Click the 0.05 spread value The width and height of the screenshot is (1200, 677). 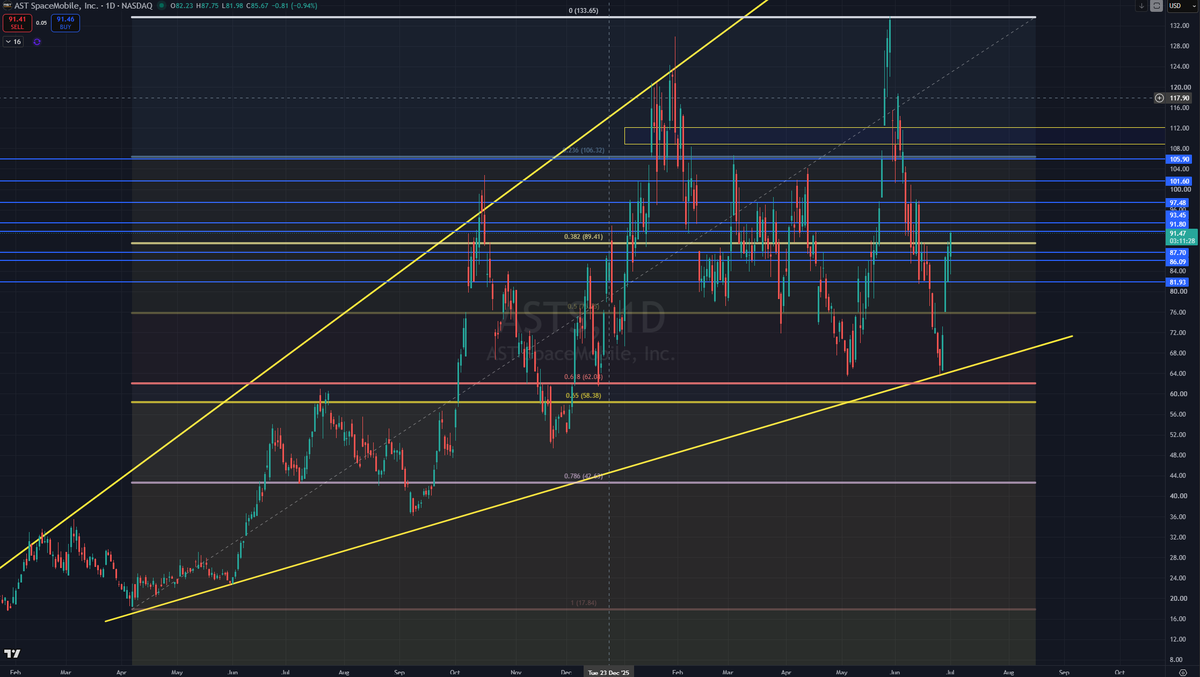pyautogui.click(x=41, y=23)
